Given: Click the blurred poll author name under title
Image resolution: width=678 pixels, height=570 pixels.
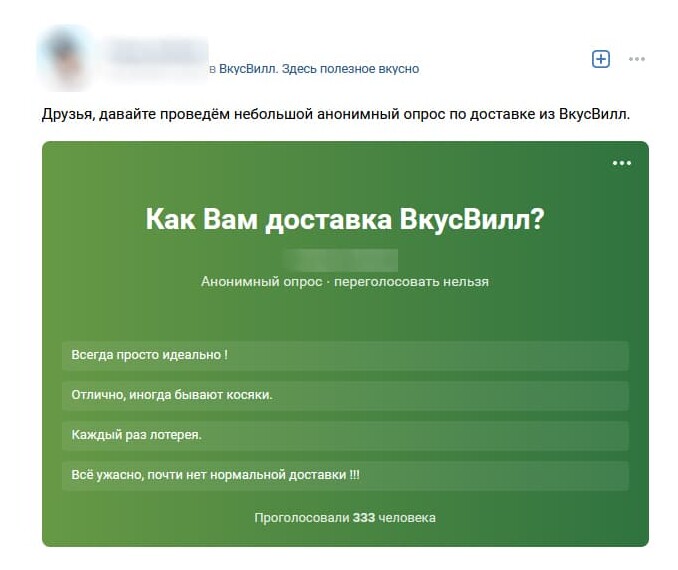Looking at the screenshot, I should pyautogui.click(x=341, y=259).
